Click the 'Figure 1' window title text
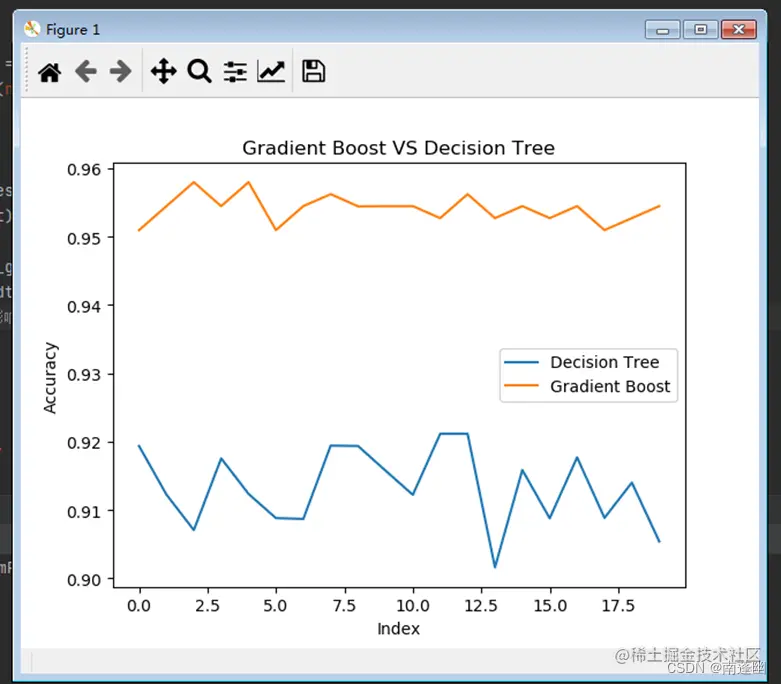The image size is (781, 684). (73, 30)
